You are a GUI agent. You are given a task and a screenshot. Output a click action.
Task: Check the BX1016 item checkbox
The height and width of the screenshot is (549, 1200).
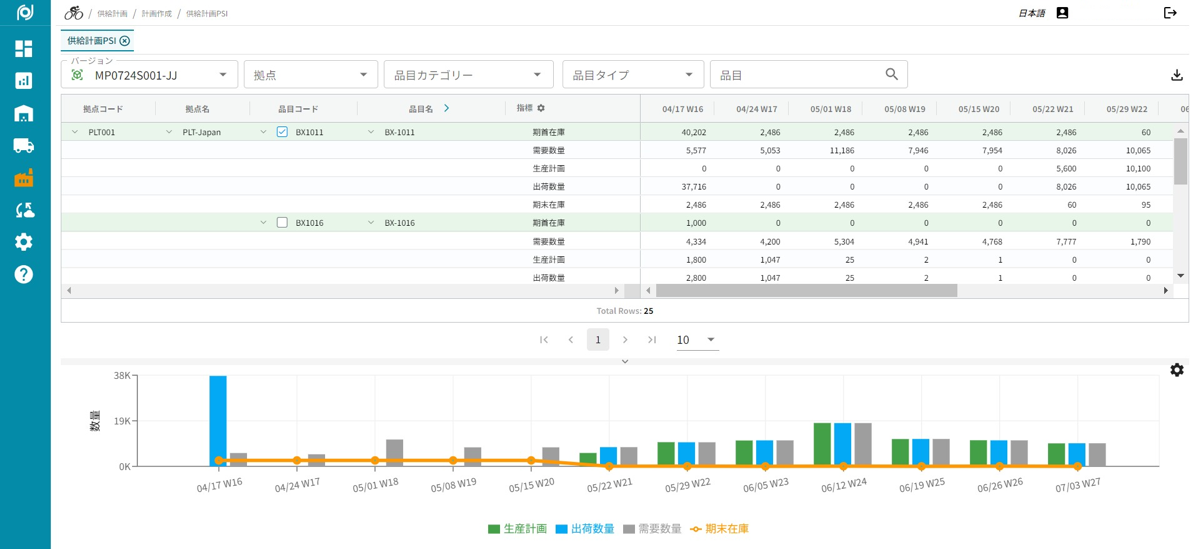coord(282,223)
